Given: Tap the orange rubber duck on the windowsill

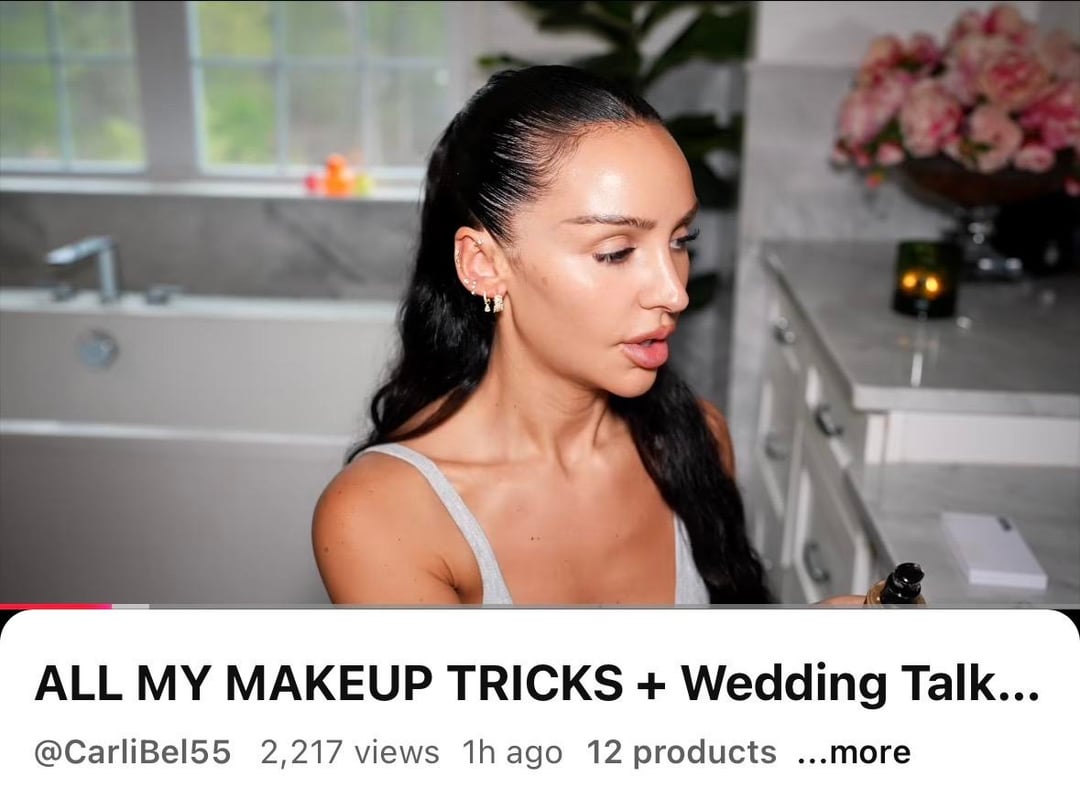Looking at the screenshot, I should click(339, 176).
